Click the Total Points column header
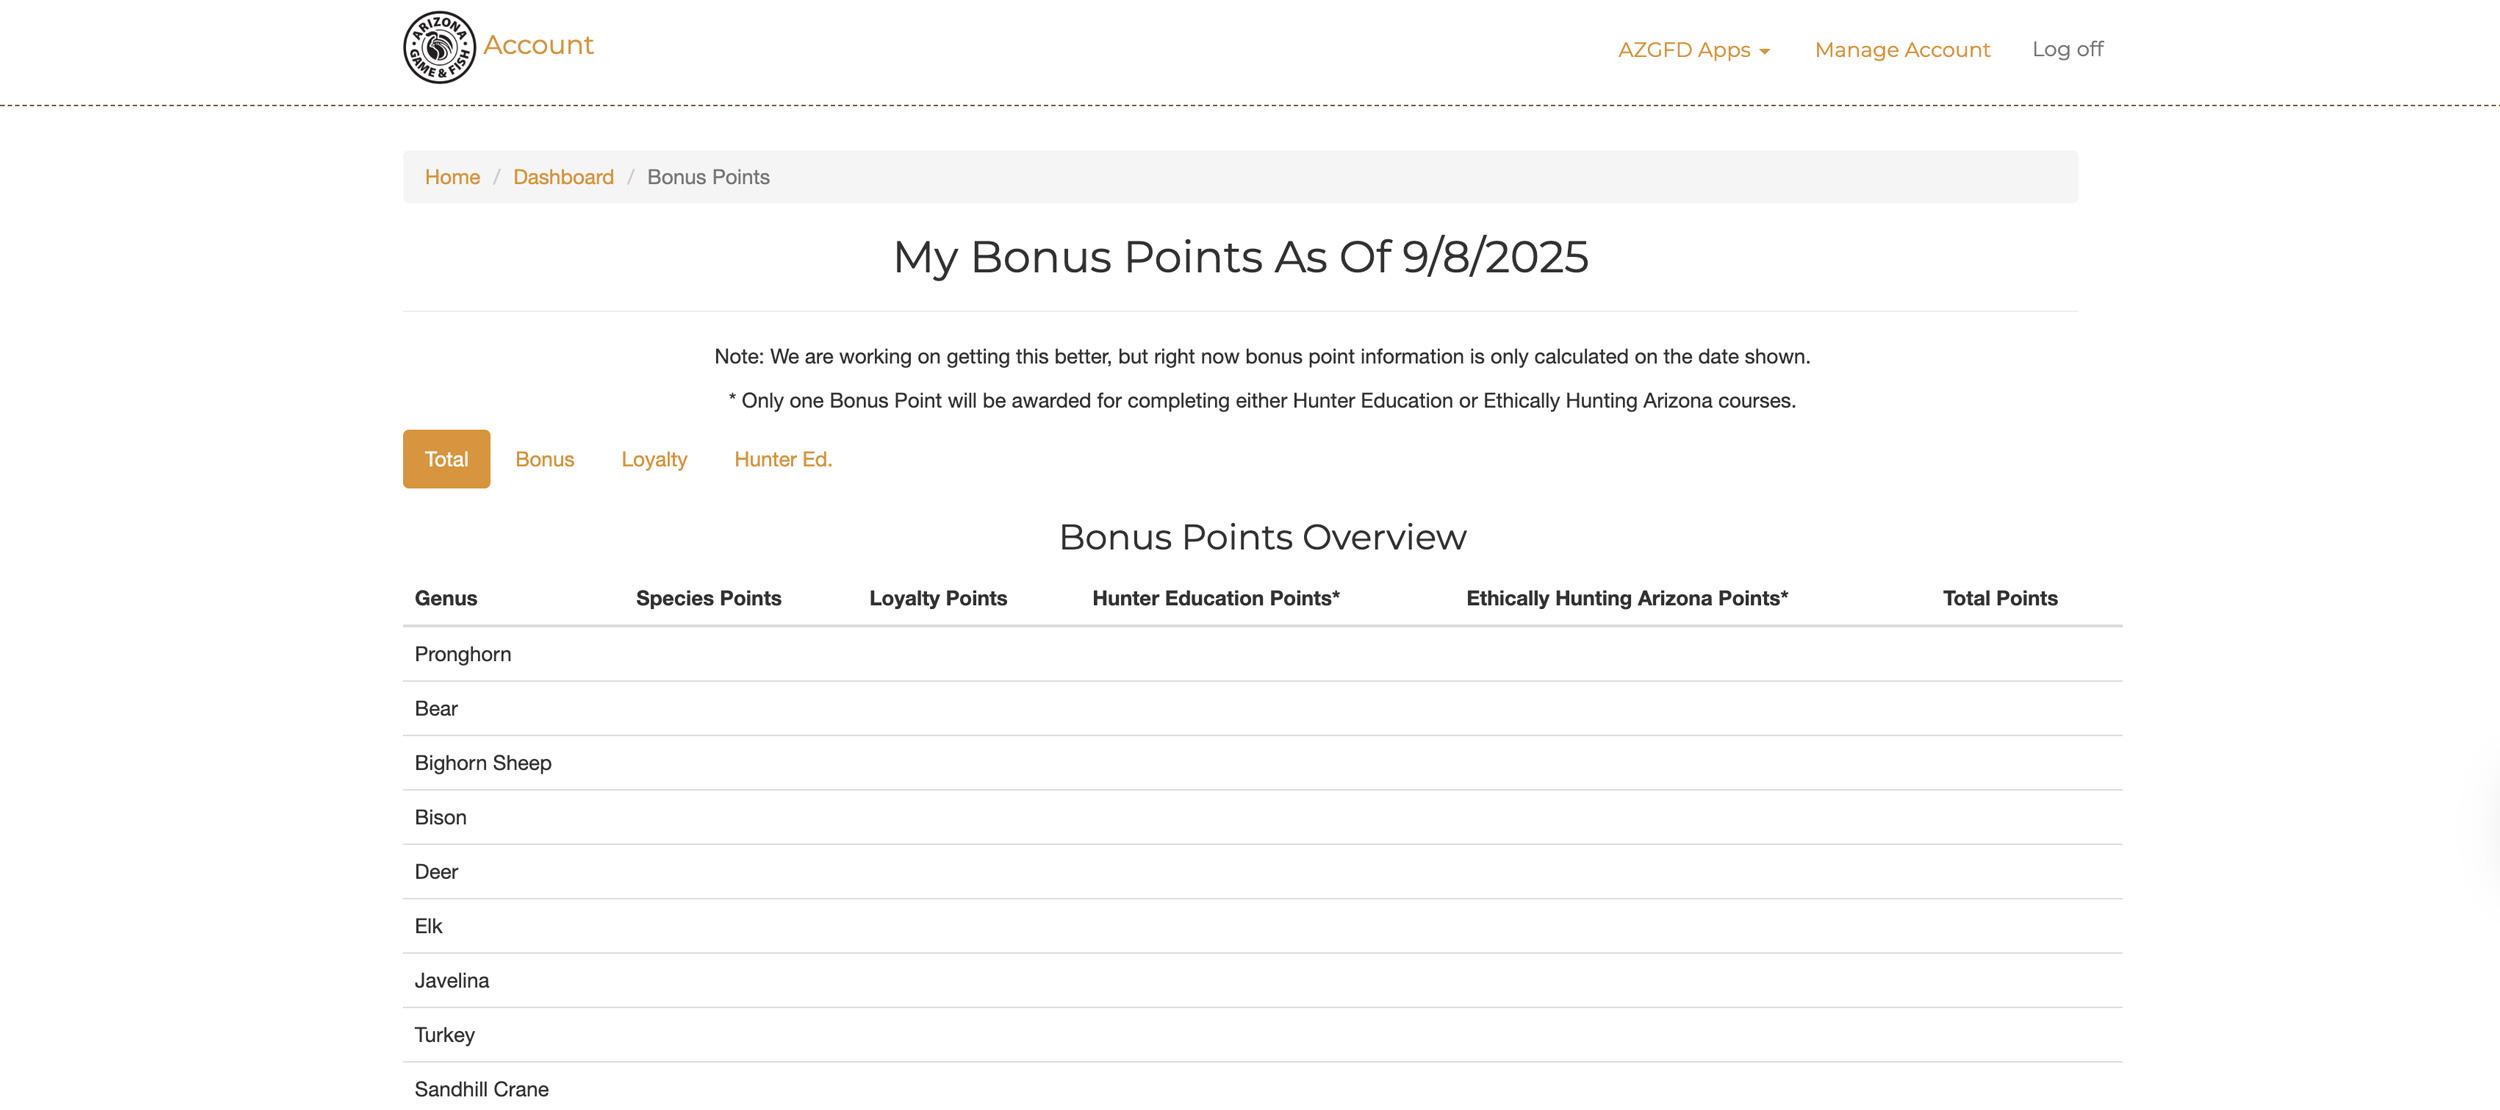2500x1110 pixels. (1999, 598)
